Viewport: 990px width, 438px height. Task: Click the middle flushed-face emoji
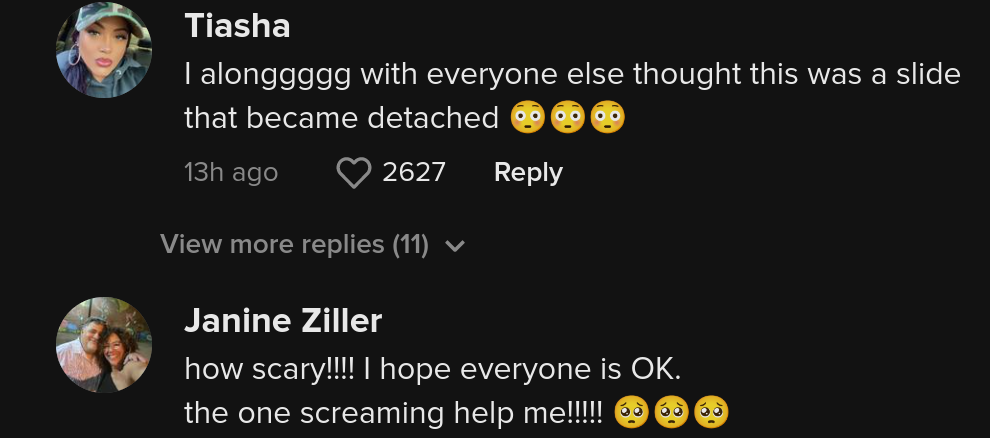point(568,117)
